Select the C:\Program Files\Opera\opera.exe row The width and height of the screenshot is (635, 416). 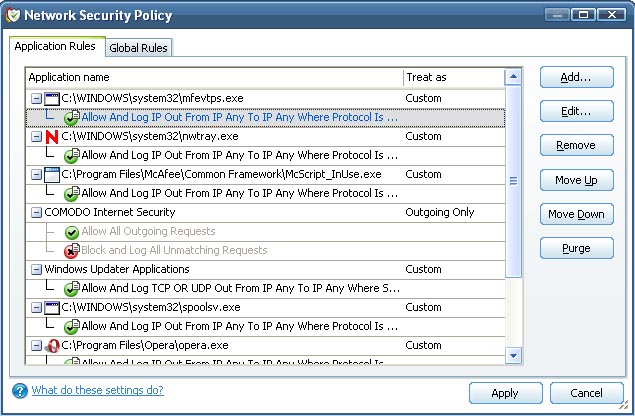265,346
